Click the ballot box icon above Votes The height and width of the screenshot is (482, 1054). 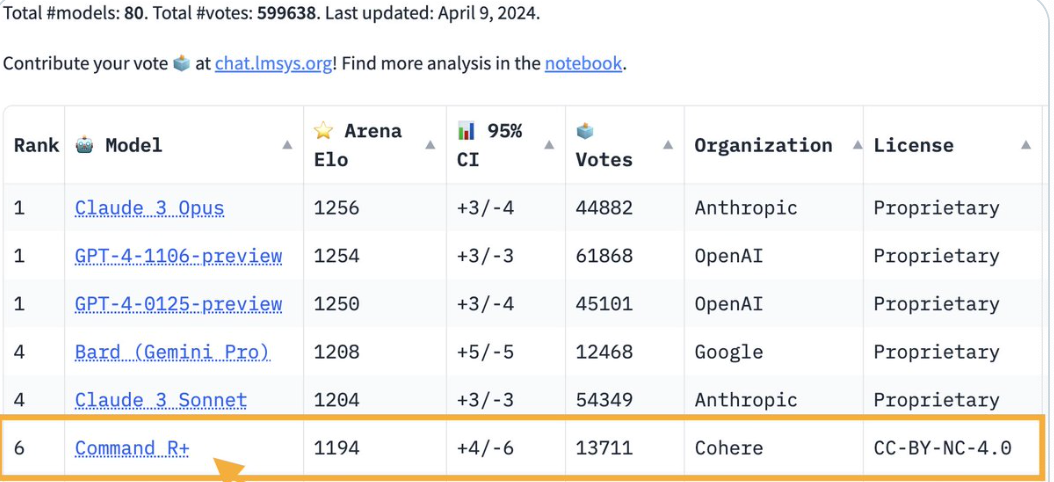(x=585, y=131)
